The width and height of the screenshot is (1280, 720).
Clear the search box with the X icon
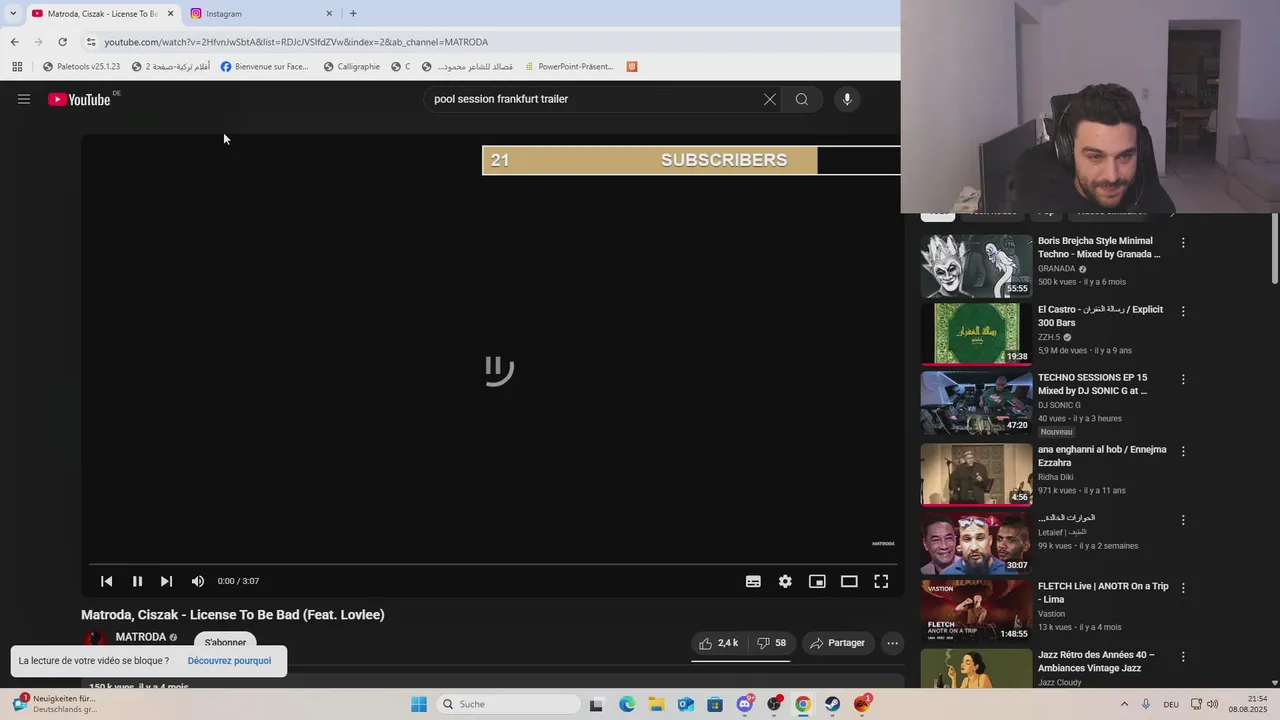click(770, 99)
